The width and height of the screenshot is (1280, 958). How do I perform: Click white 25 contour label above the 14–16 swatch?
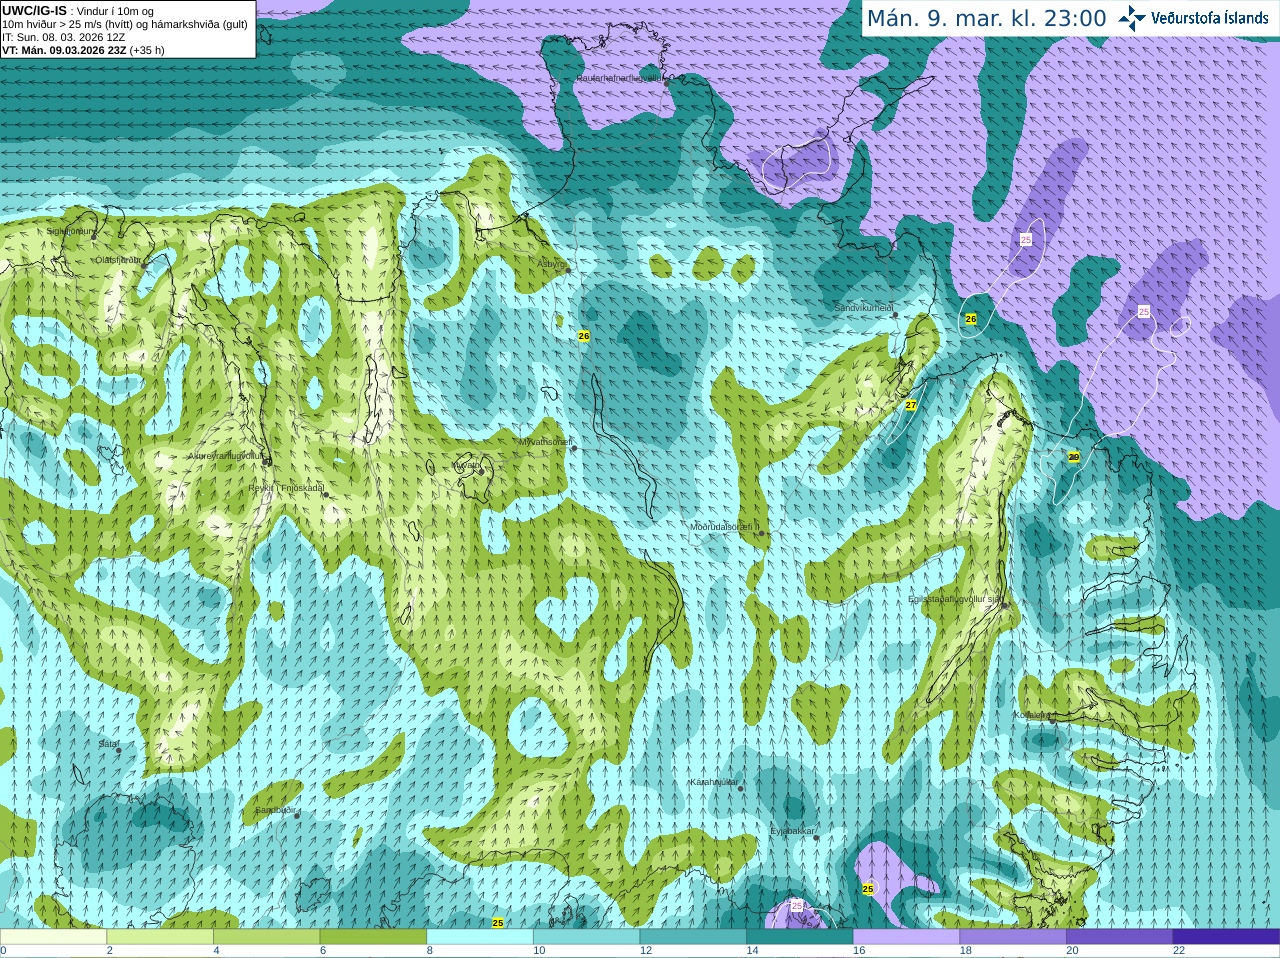click(x=797, y=906)
